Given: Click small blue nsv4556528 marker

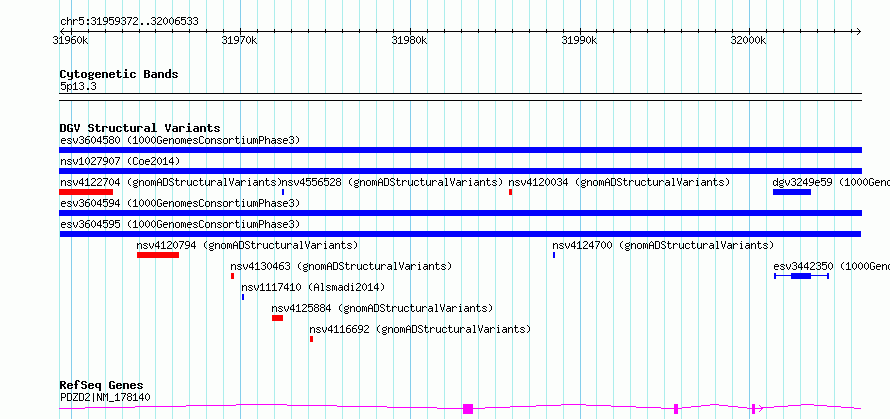Looking at the screenshot, I should pos(283,192).
